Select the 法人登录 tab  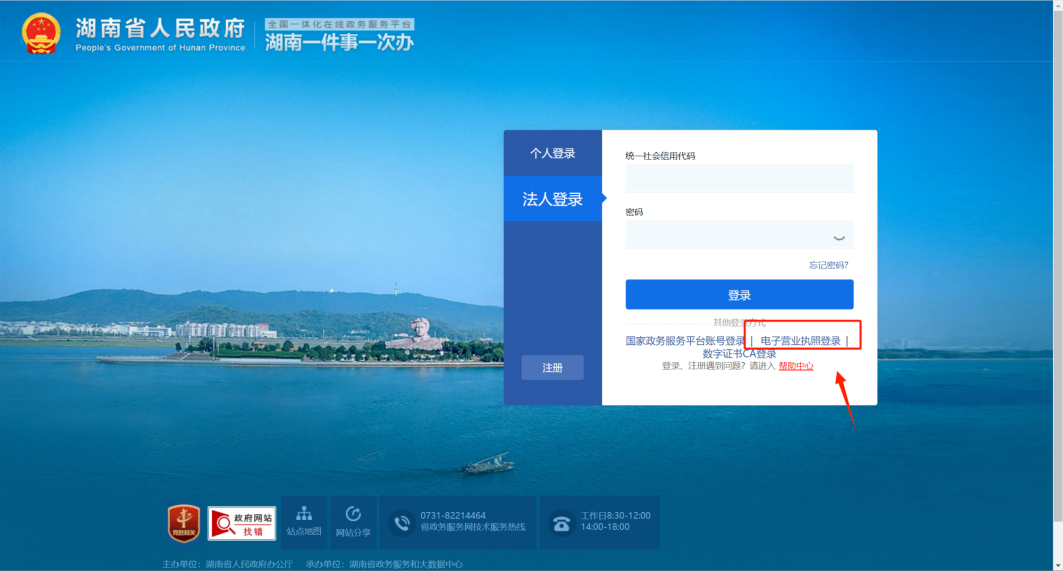553,199
